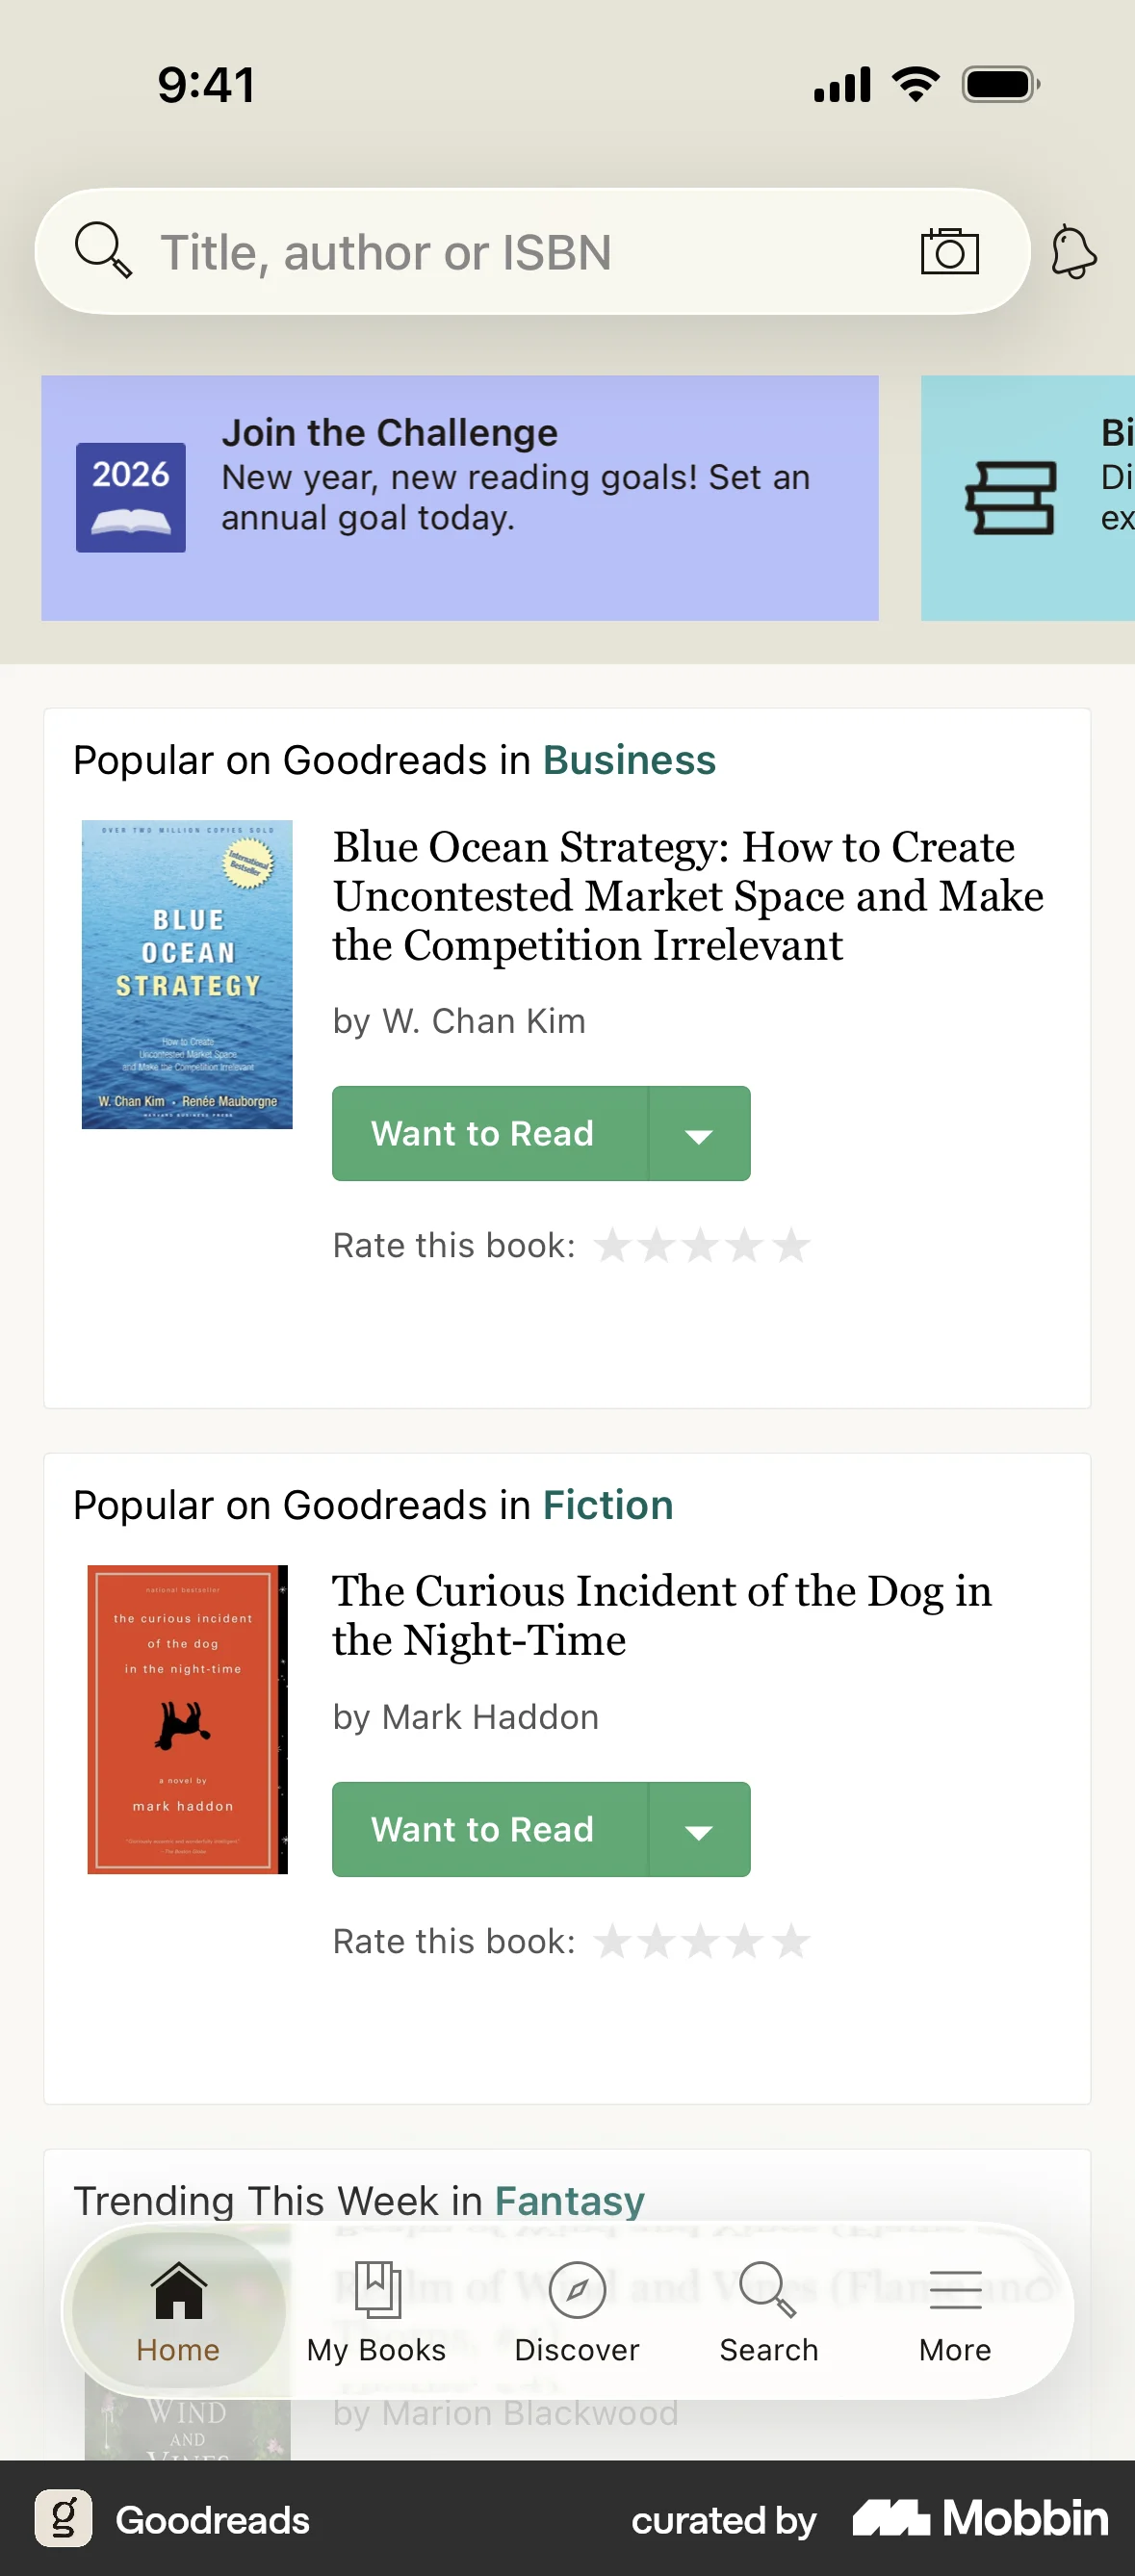Open the barcode scanner camera icon
Viewport: 1135px width, 2576px height.
pos(948,251)
